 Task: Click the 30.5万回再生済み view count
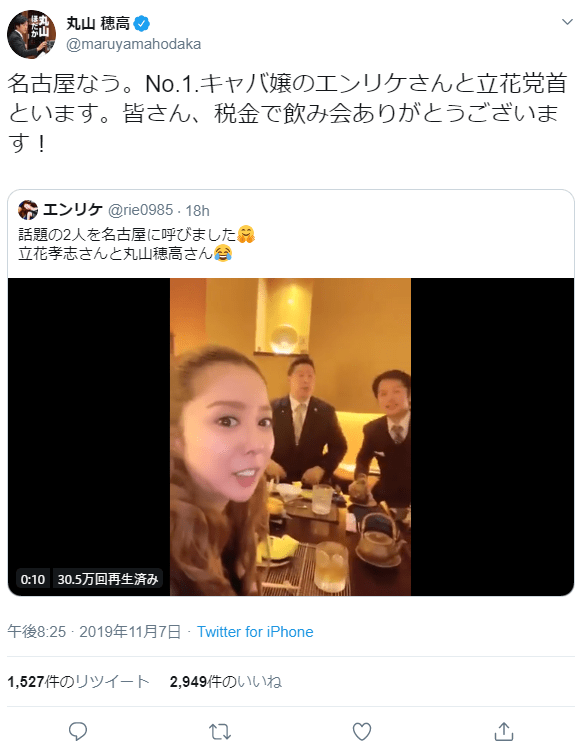coord(108,579)
